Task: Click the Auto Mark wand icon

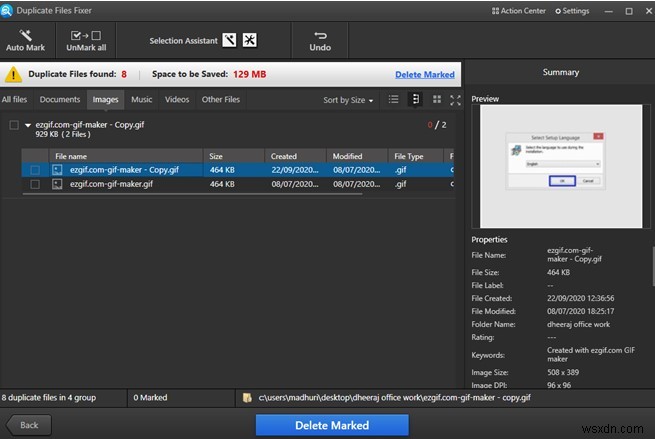Action: tap(25, 35)
